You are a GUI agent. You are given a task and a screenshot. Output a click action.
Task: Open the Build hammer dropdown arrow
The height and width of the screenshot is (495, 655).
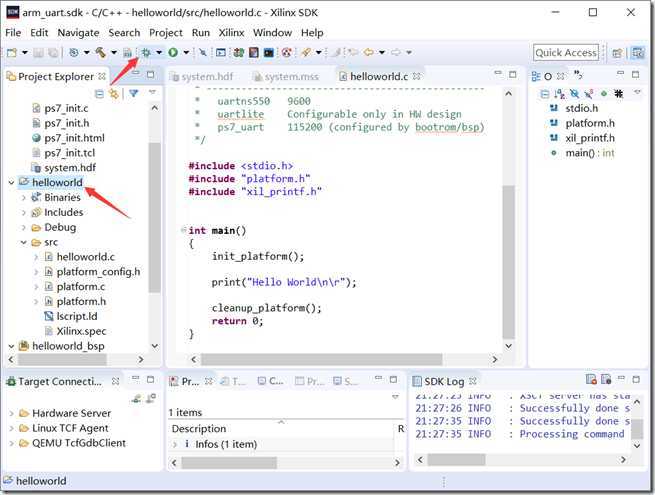tap(114, 53)
